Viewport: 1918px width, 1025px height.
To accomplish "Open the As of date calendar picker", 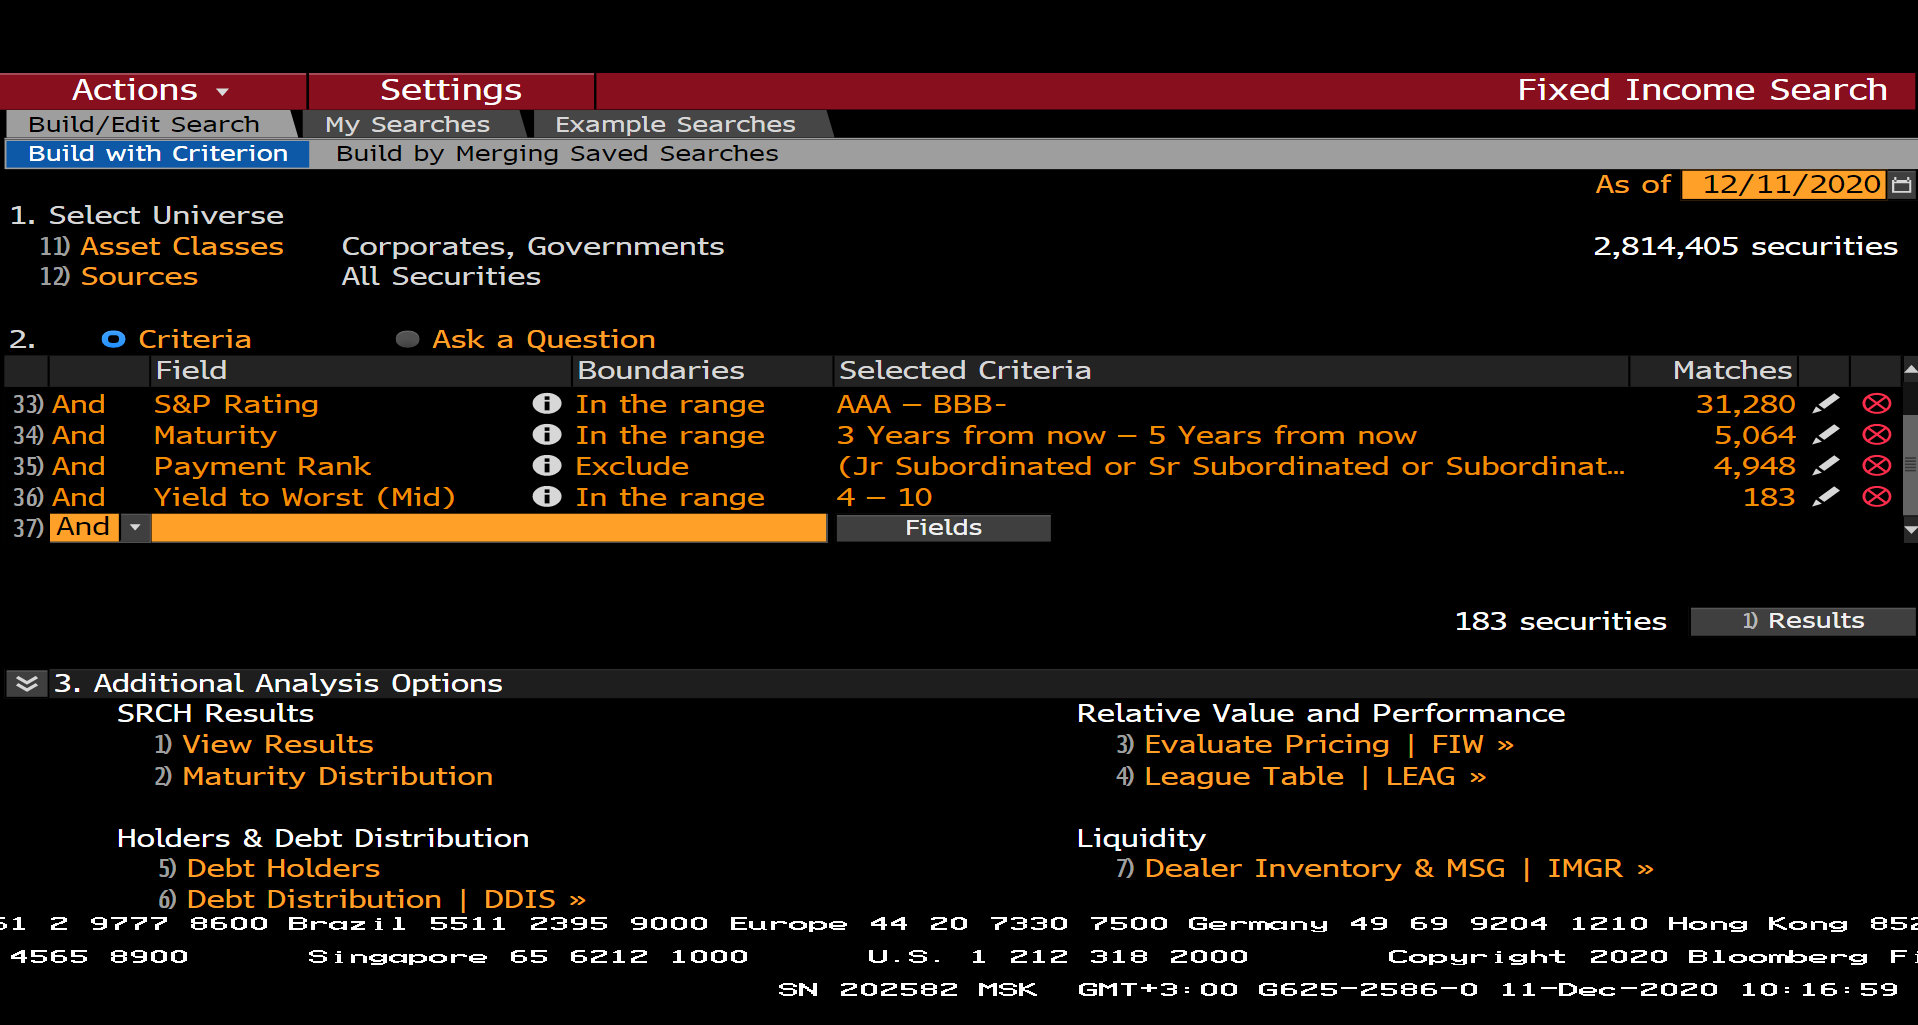I will click(x=1901, y=185).
